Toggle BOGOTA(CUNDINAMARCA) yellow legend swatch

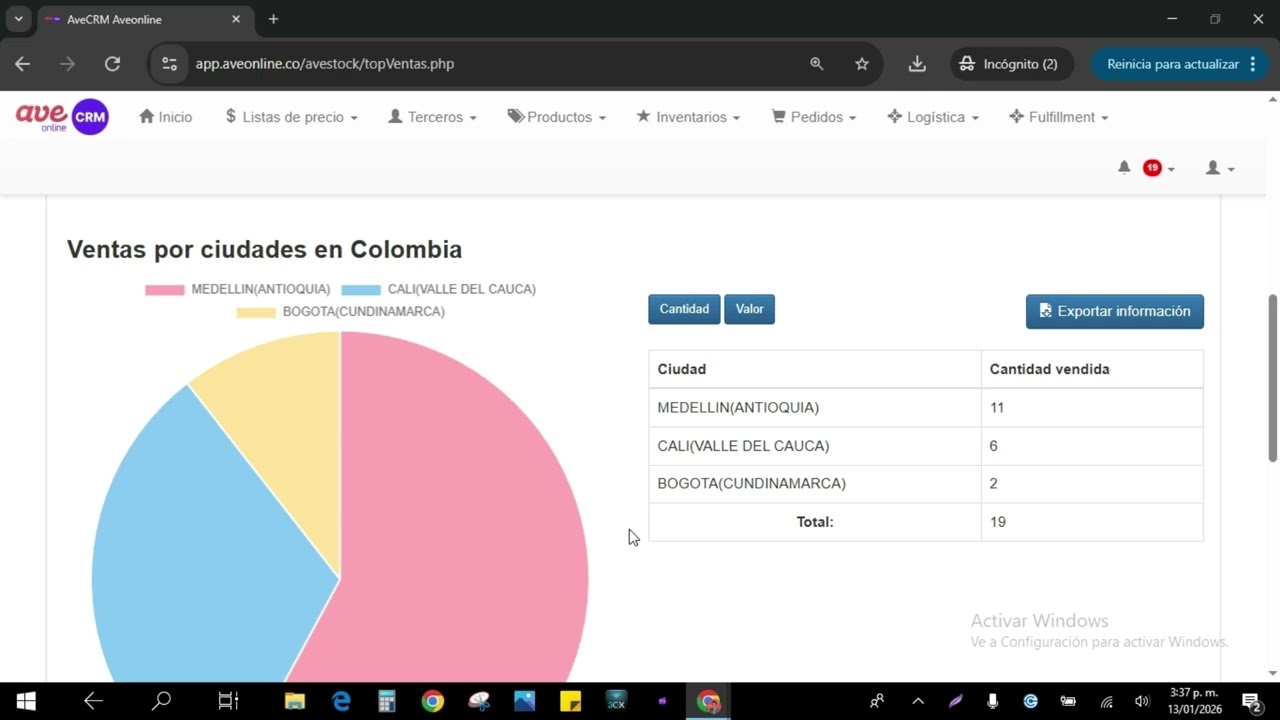[256, 312]
